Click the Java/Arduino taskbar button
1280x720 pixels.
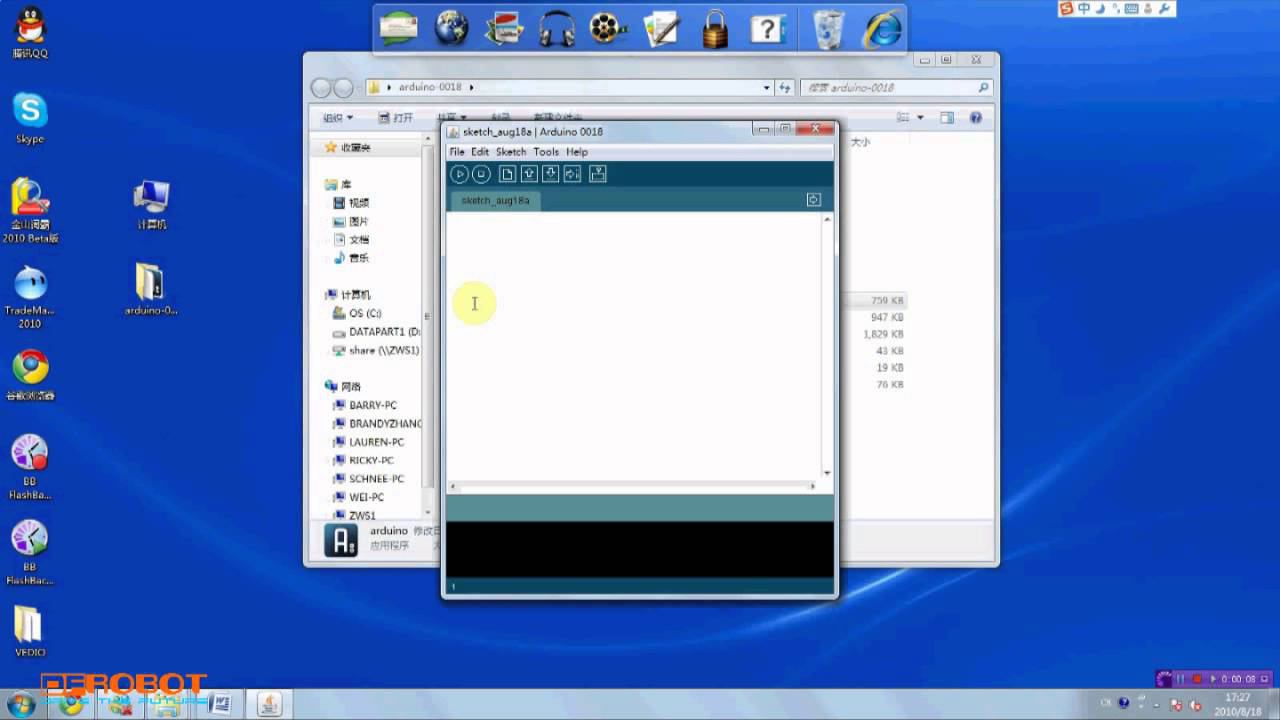click(x=268, y=704)
